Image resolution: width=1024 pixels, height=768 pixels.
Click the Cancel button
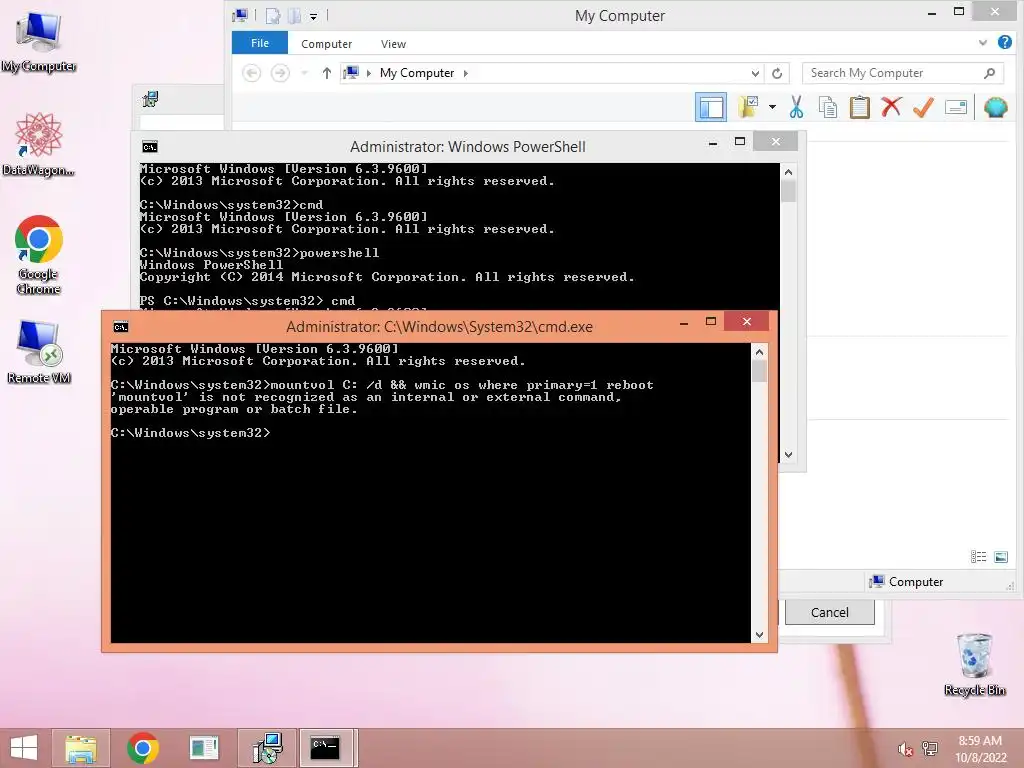pos(829,613)
